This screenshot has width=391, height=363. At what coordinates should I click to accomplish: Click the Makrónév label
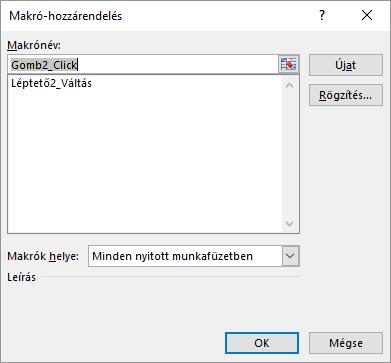pyautogui.click(x=34, y=45)
